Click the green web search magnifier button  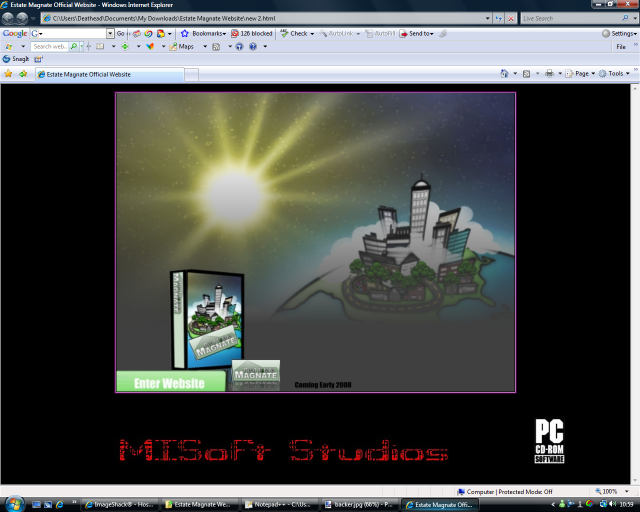pos(73,47)
